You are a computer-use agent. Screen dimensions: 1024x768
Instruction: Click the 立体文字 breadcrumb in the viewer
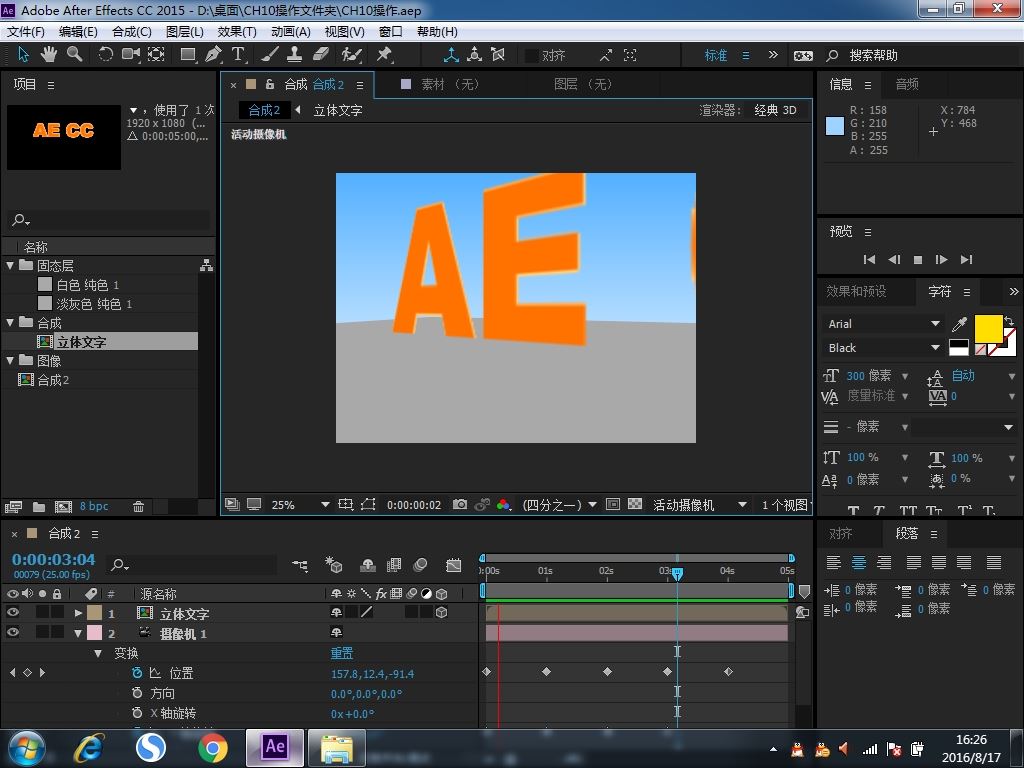(338, 110)
